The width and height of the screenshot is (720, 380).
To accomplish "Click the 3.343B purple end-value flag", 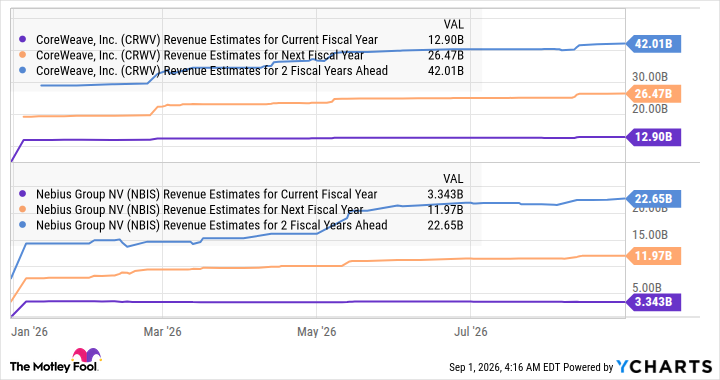I will pyautogui.click(x=653, y=302).
